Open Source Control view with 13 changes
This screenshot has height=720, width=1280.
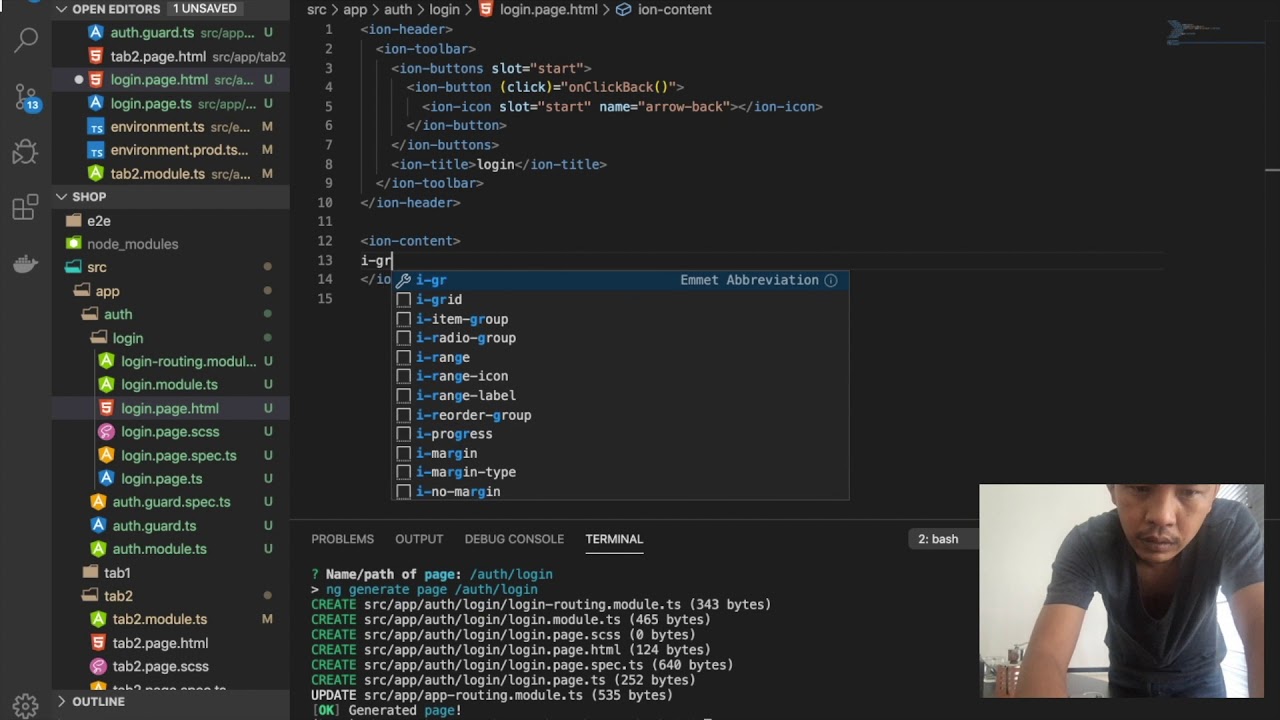pos(26,97)
